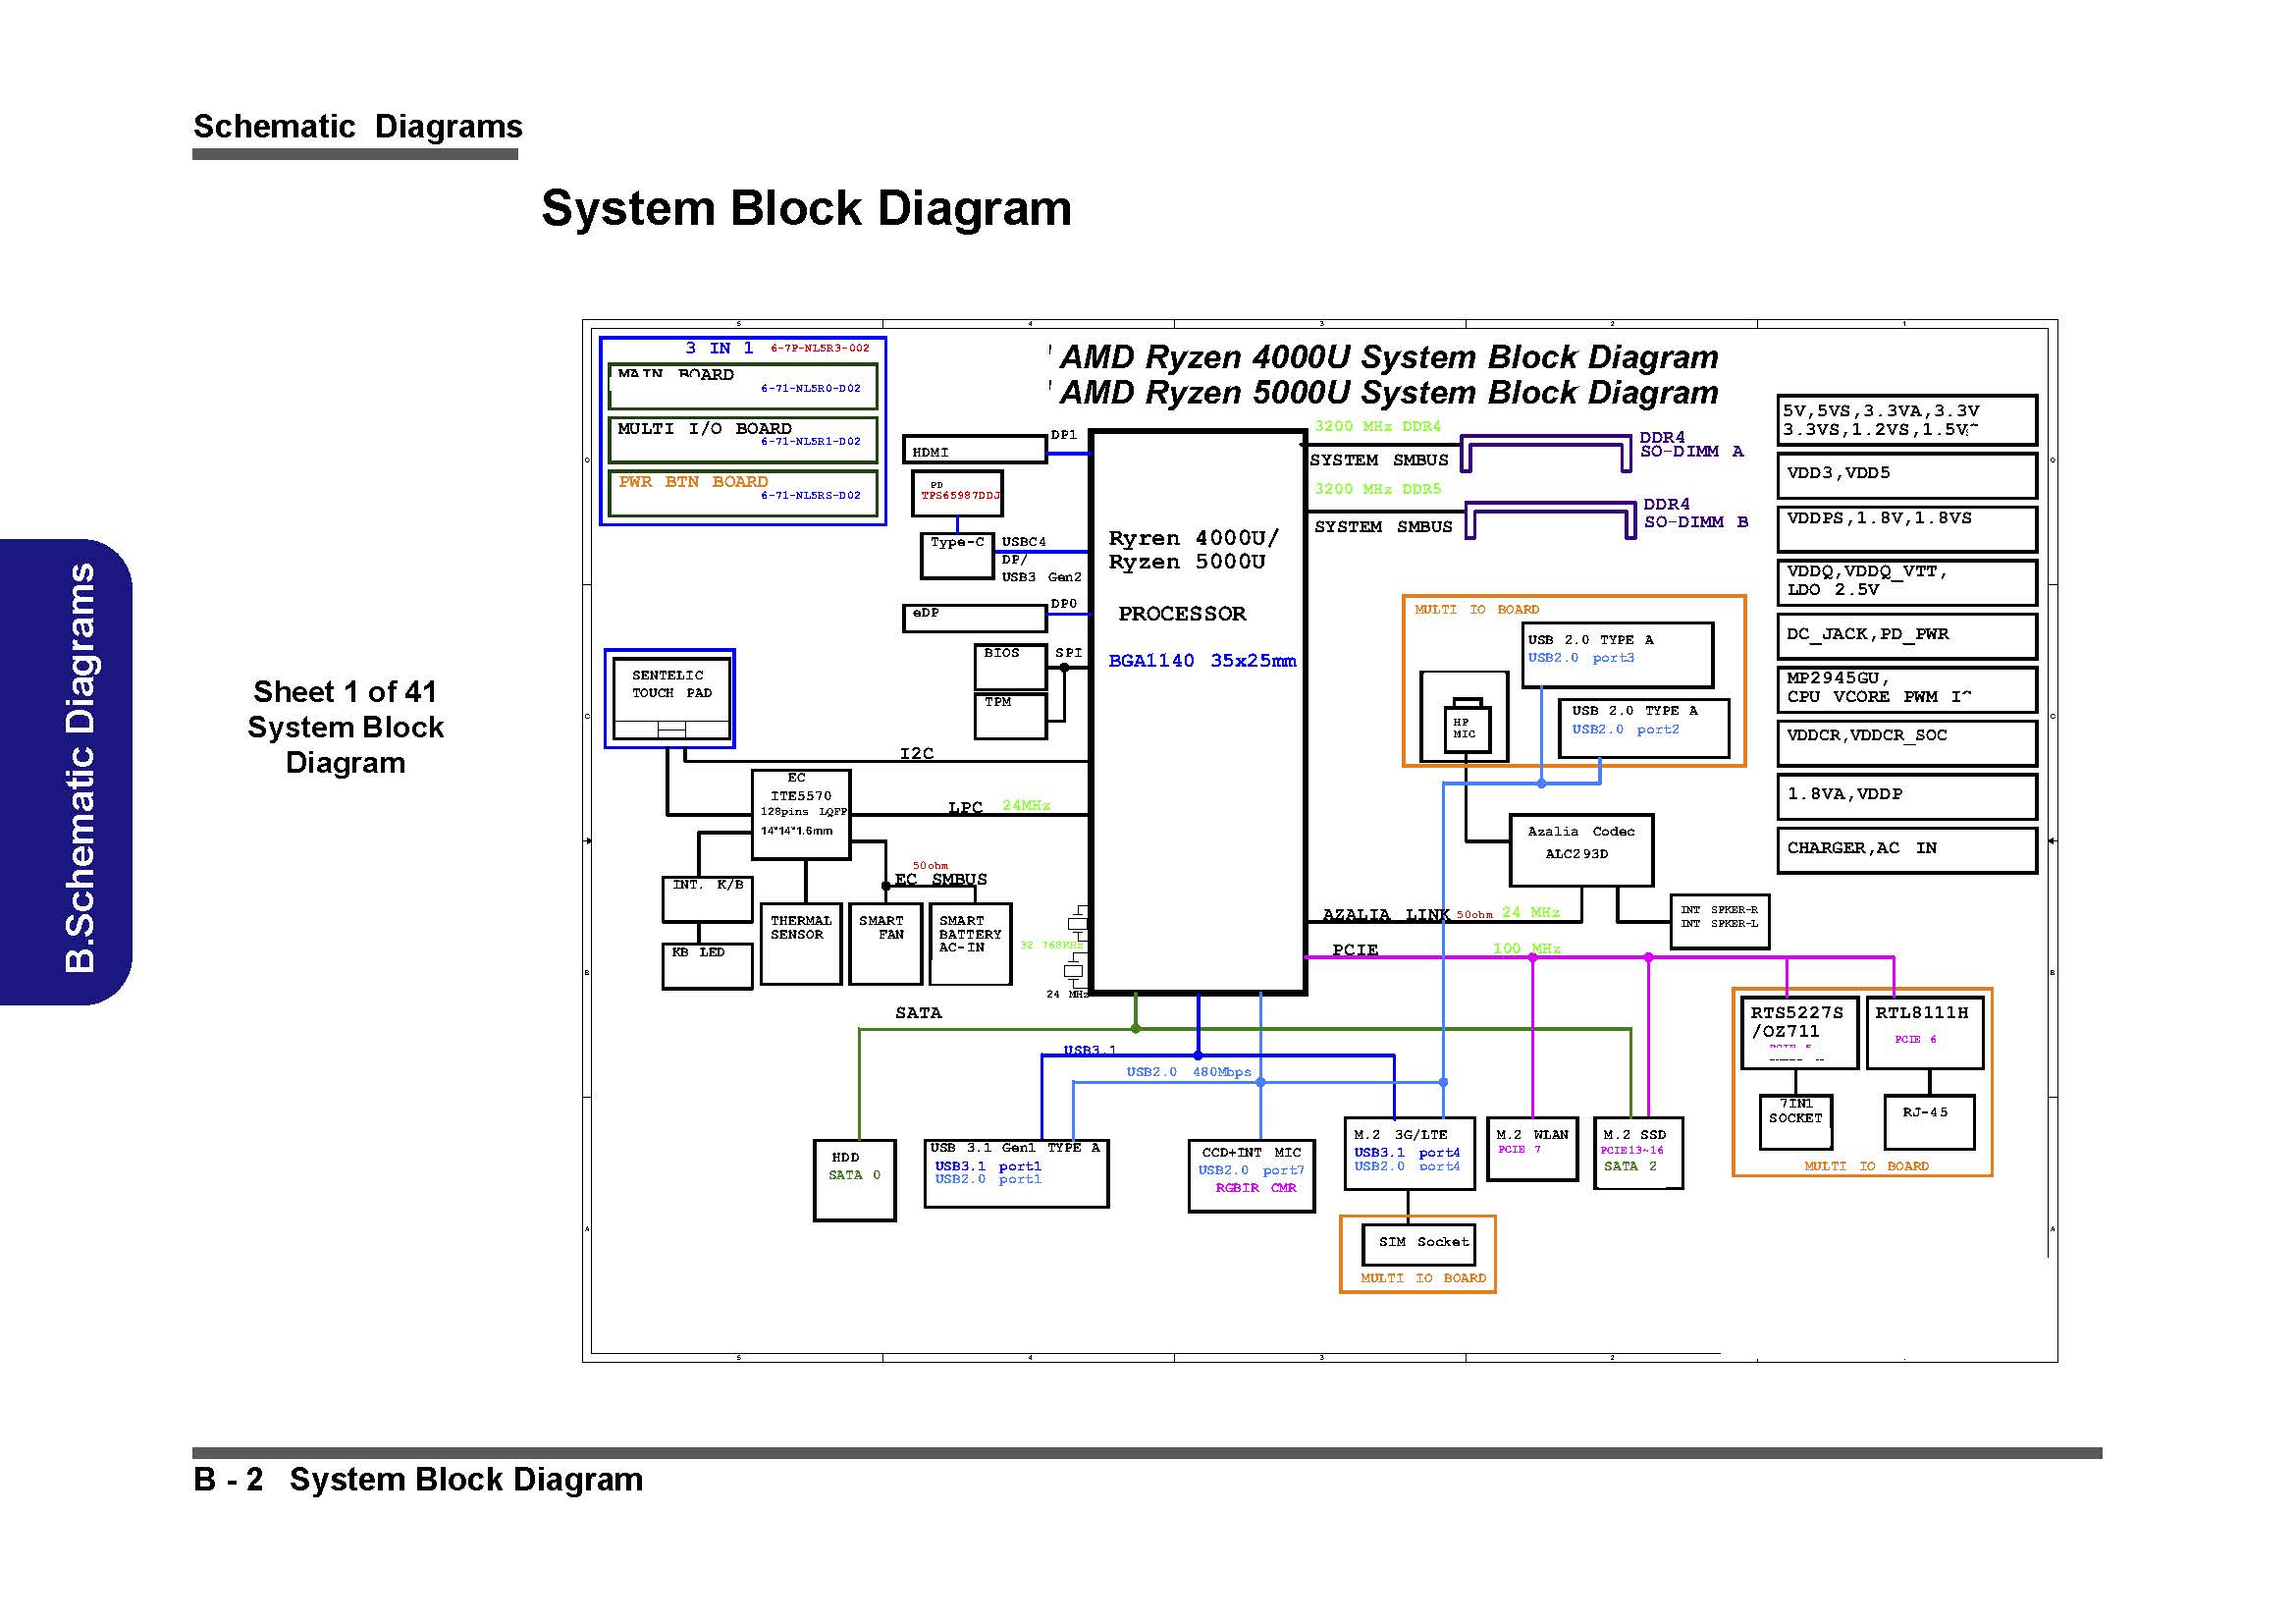Viewport: 2296px width, 1623px height.
Task: Click the 'SENTELIC TOUCH PAD' block
Action: click(670, 698)
